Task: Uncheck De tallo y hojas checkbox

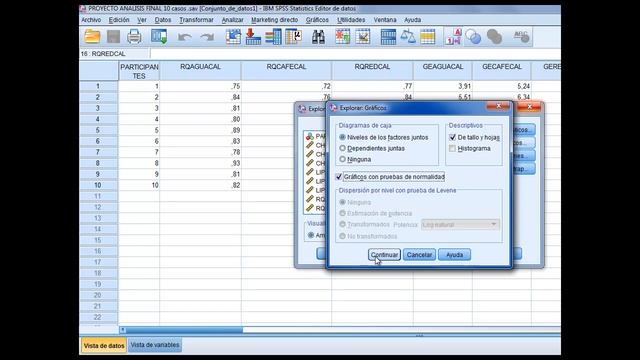Action: coord(452,137)
